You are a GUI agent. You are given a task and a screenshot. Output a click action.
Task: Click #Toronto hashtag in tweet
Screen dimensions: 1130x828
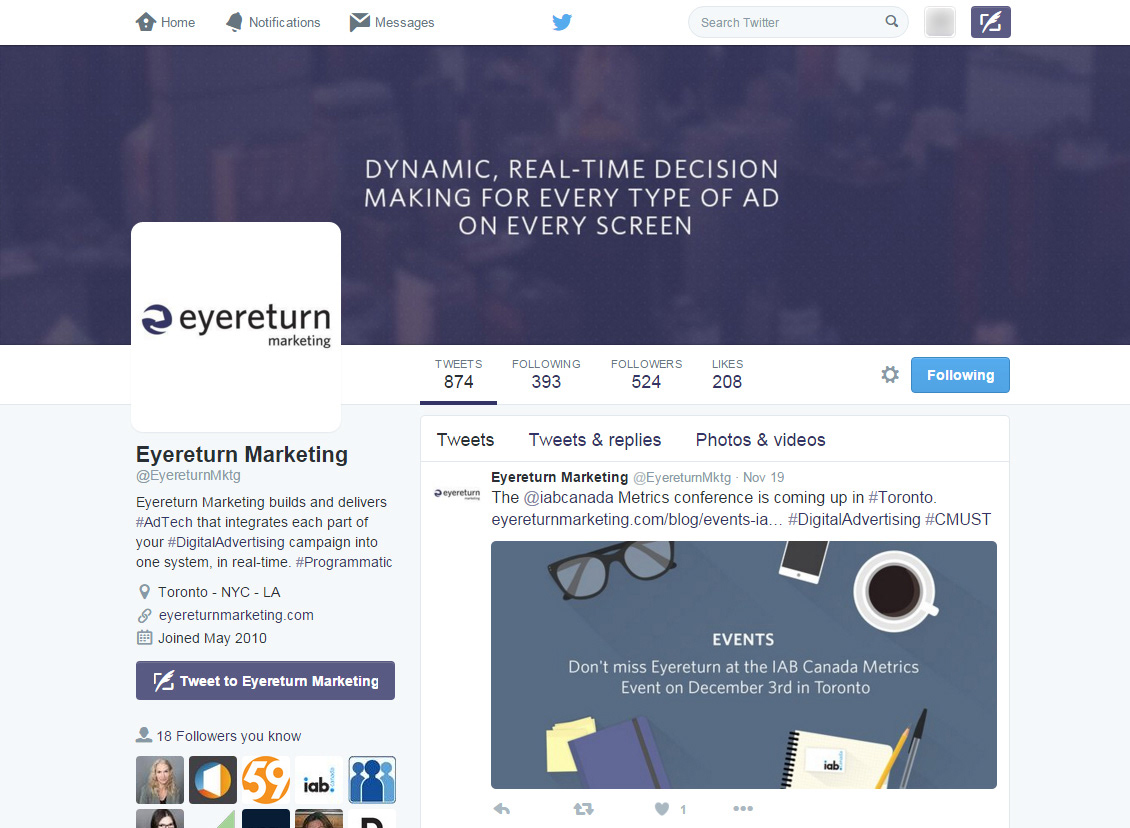coord(901,497)
